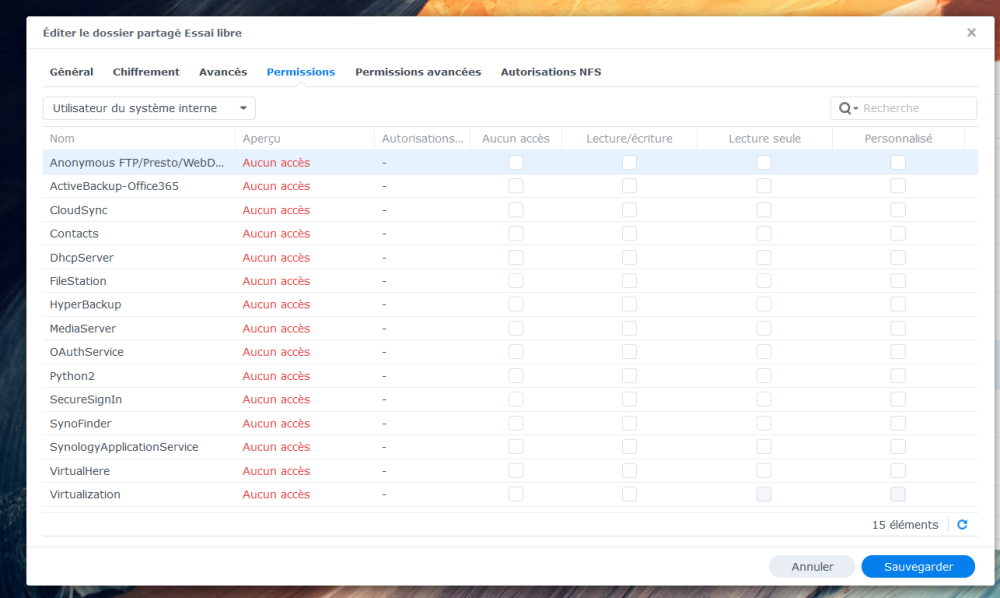
Task: Check Lecture/écriture for Anonymous FTP row
Action: click(x=629, y=162)
